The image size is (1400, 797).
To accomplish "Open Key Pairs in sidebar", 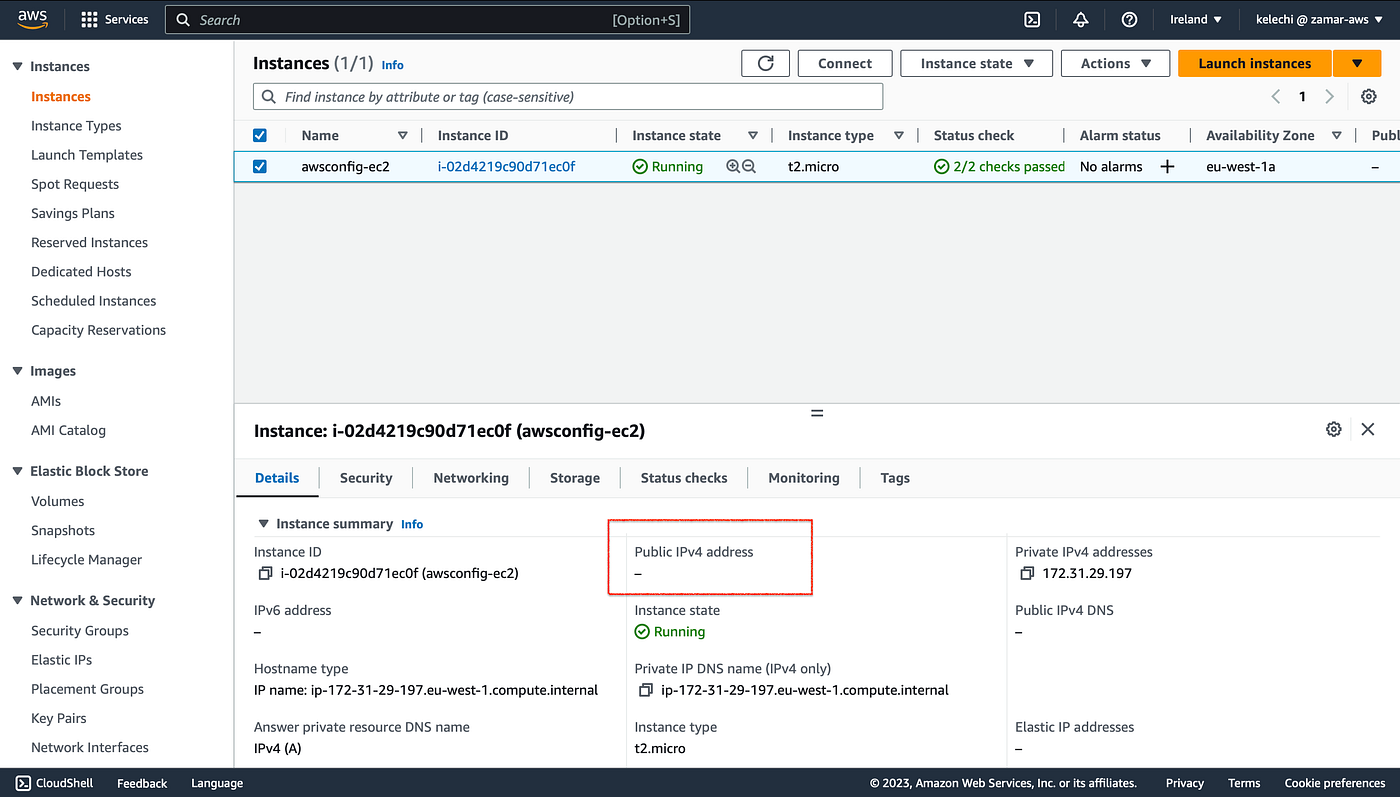I will [x=59, y=718].
